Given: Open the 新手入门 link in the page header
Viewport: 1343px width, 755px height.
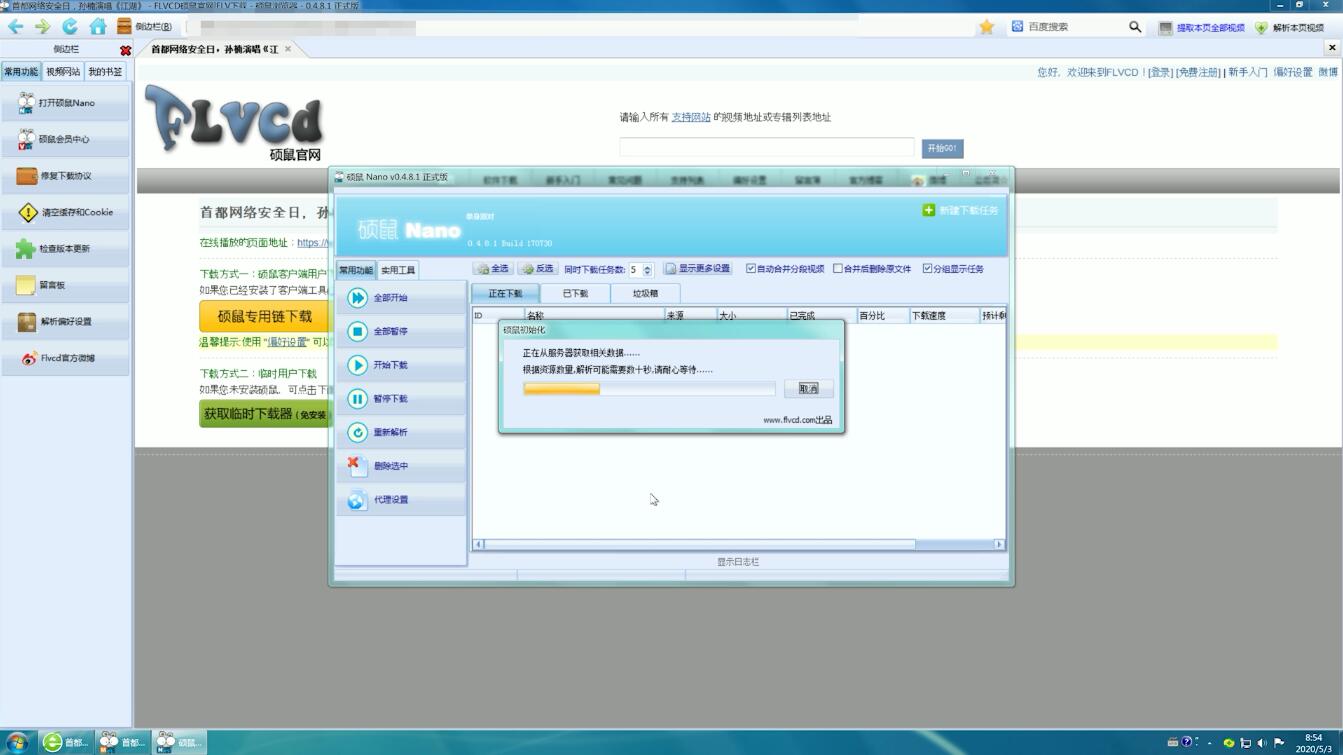Looking at the screenshot, I should [x=1248, y=72].
